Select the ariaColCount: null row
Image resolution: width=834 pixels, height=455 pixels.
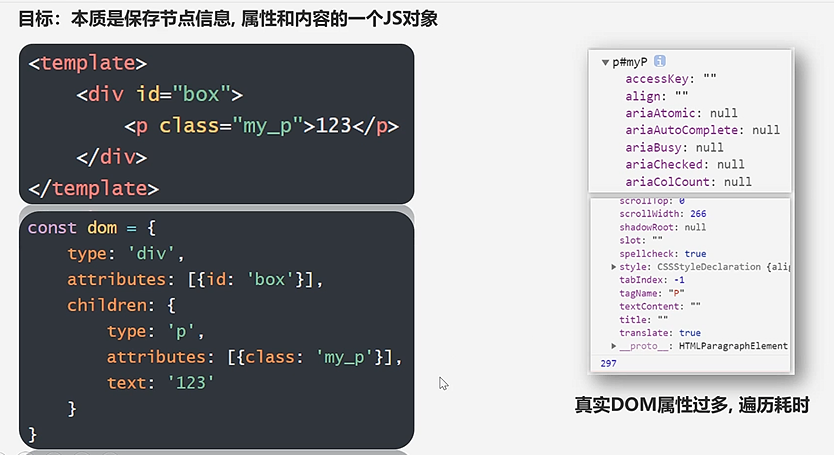(x=688, y=182)
